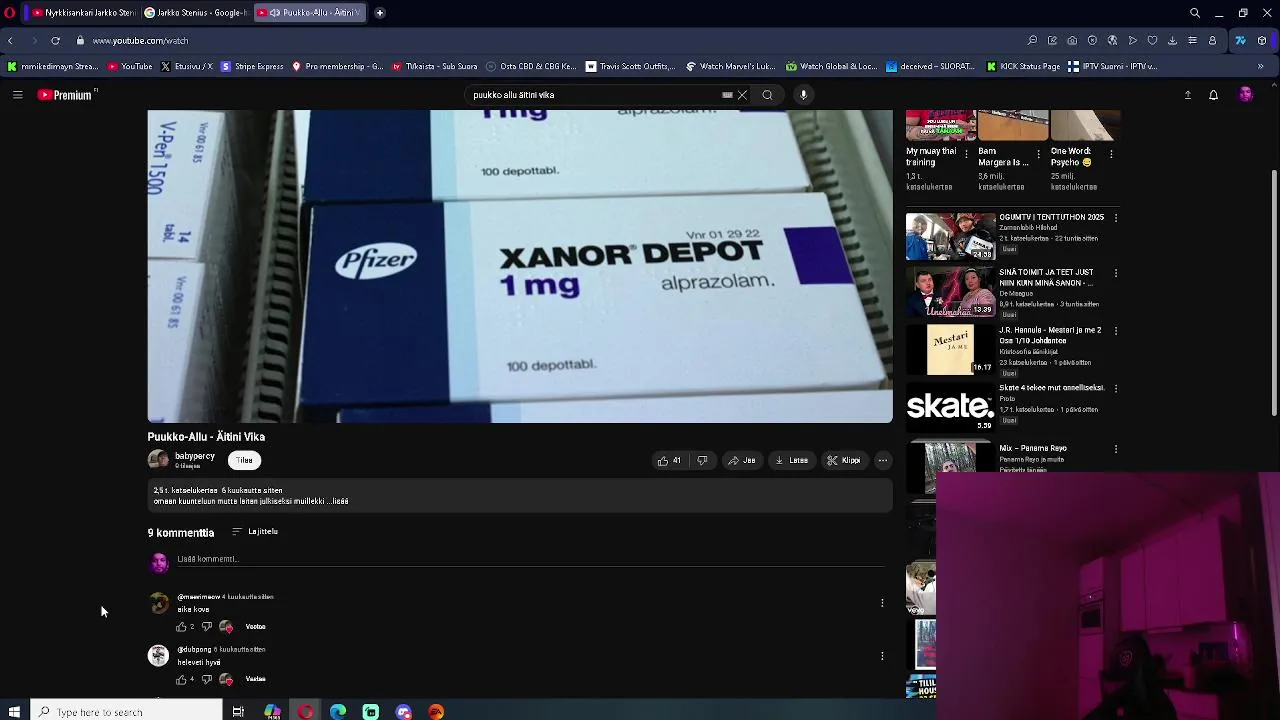Open more actions ellipsis beside Klippi

click(883, 461)
